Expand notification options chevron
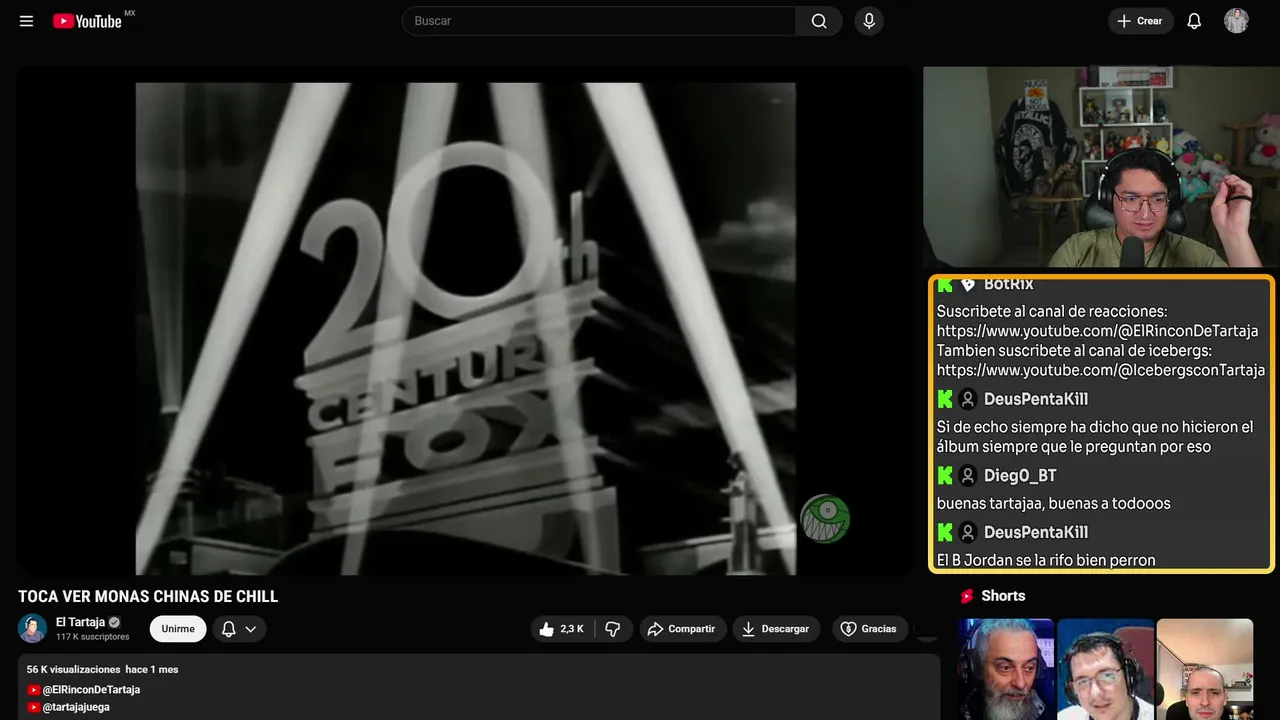This screenshot has width=1280, height=720. 251,629
